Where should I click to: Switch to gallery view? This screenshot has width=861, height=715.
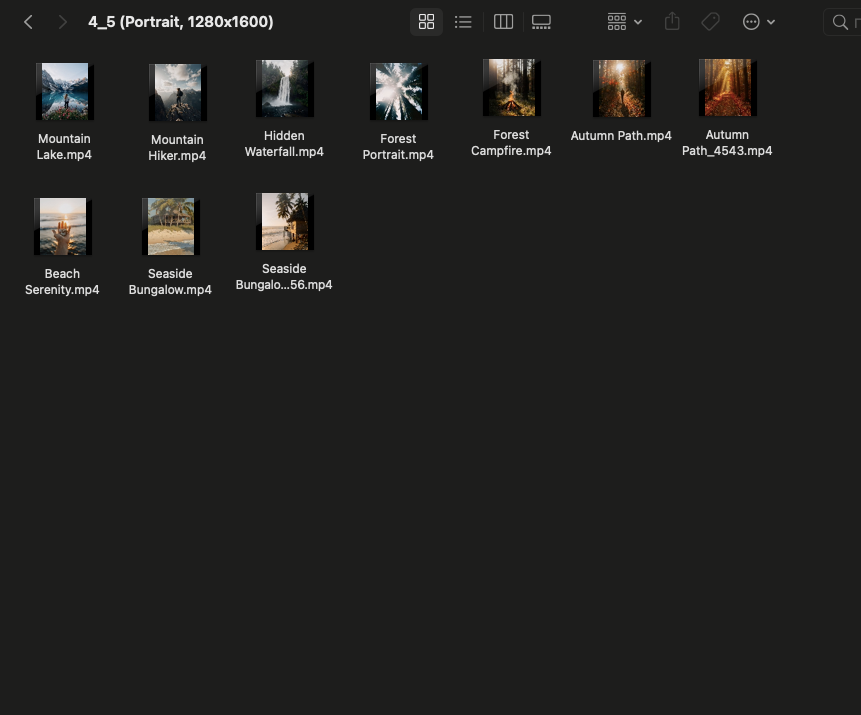point(541,22)
